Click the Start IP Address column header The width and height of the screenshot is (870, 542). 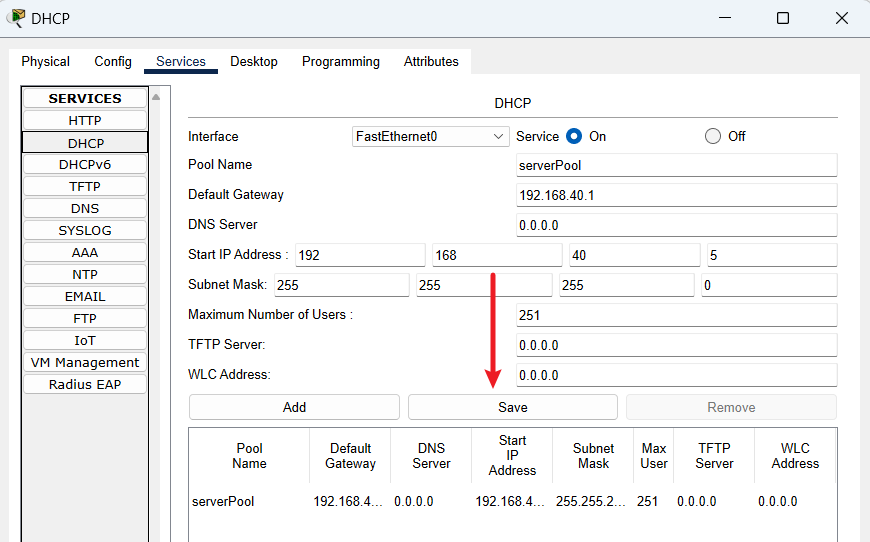pos(512,456)
